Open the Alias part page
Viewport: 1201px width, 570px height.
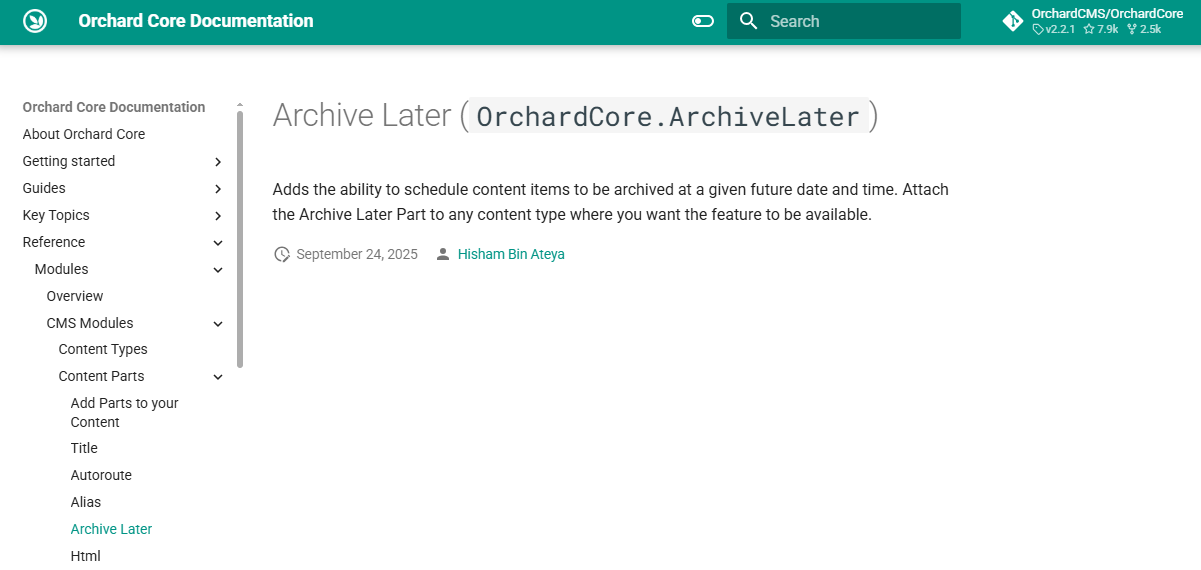point(86,502)
